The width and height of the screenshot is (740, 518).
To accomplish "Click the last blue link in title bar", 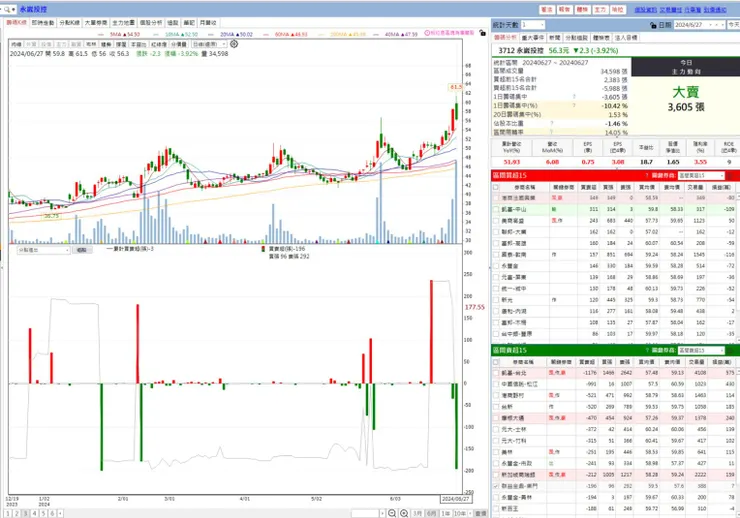I will (715, 9).
